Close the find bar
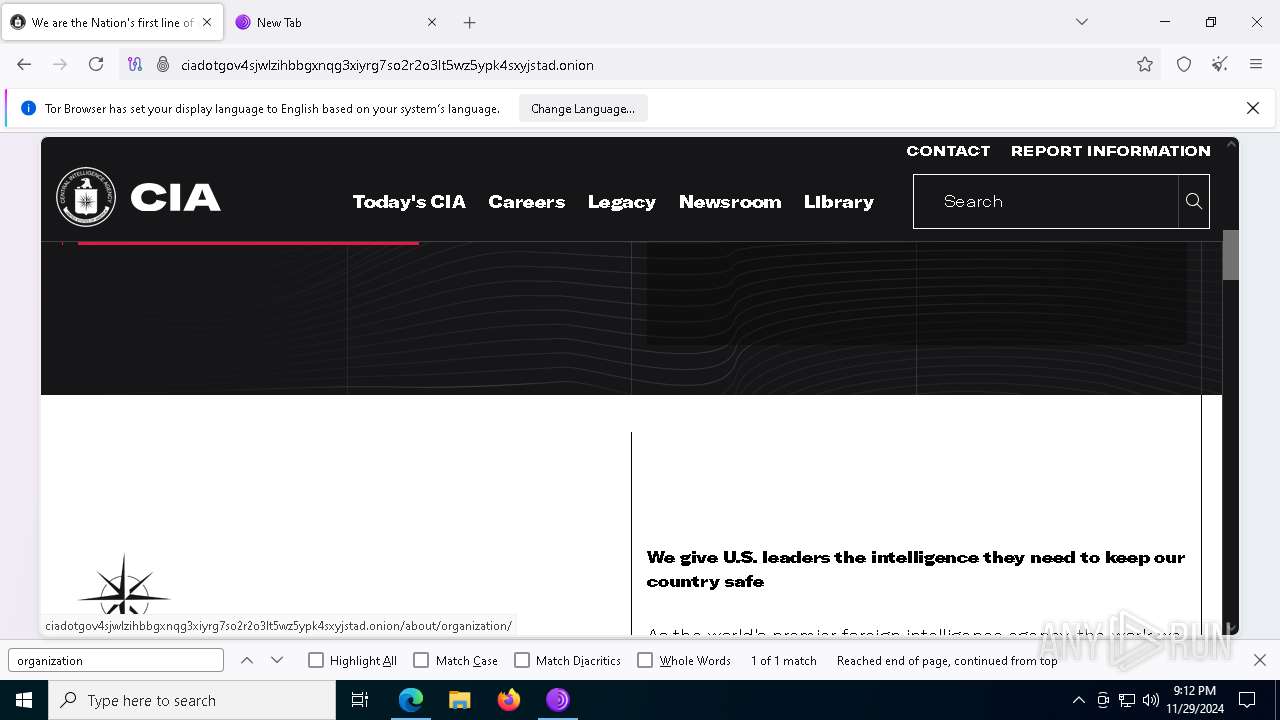This screenshot has width=1280, height=720. [1260, 660]
